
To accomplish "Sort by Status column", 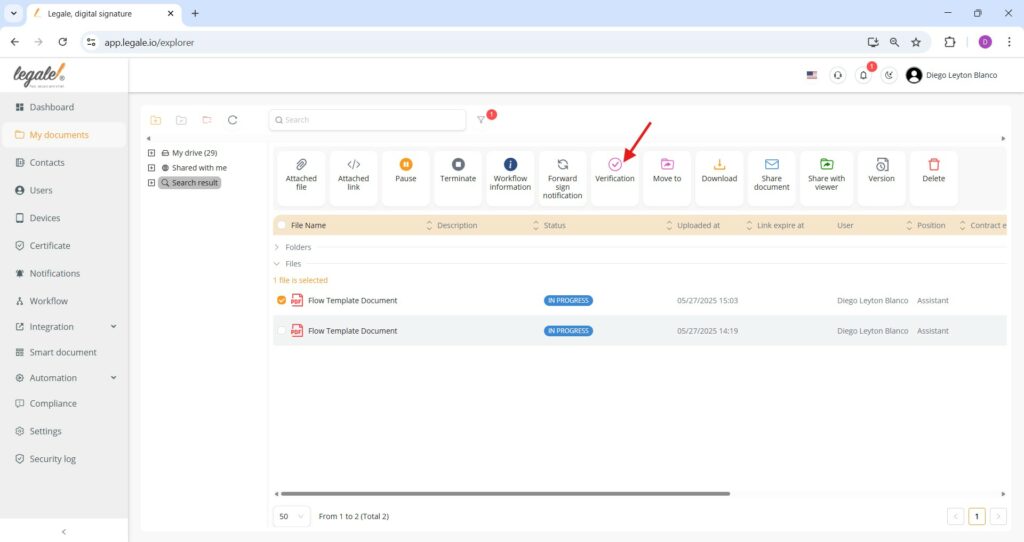I will pyautogui.click(x=669, y=225).
